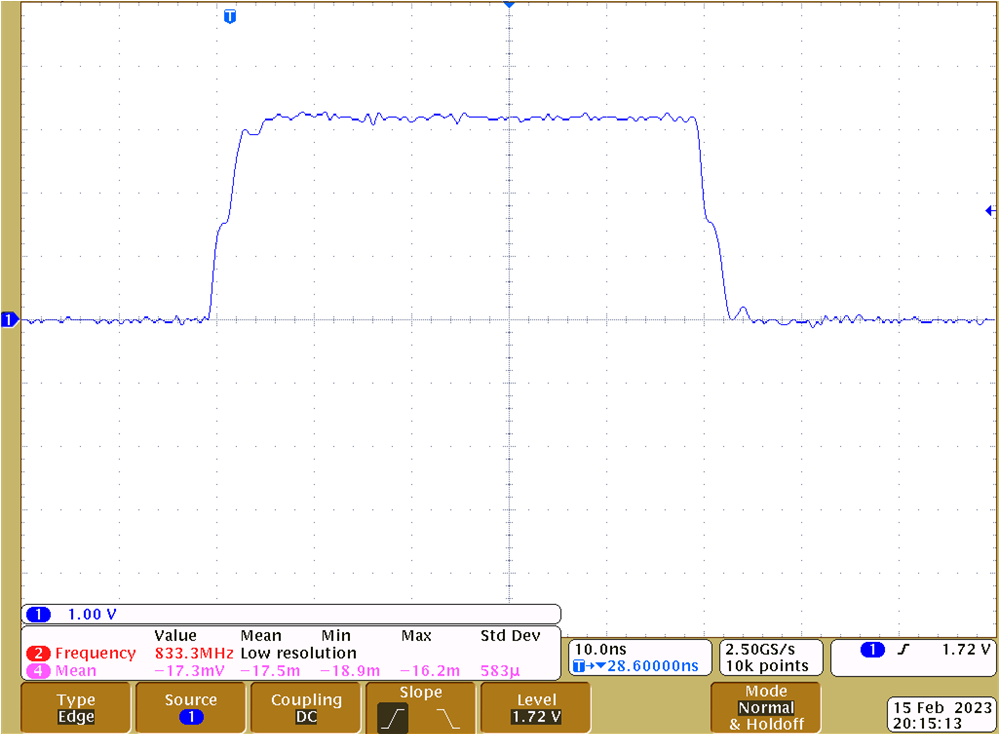The width and height of the screenshot is (1000, 735).
Task: Click channel 1 ground marker on left edge
Action: pos(8,320)
